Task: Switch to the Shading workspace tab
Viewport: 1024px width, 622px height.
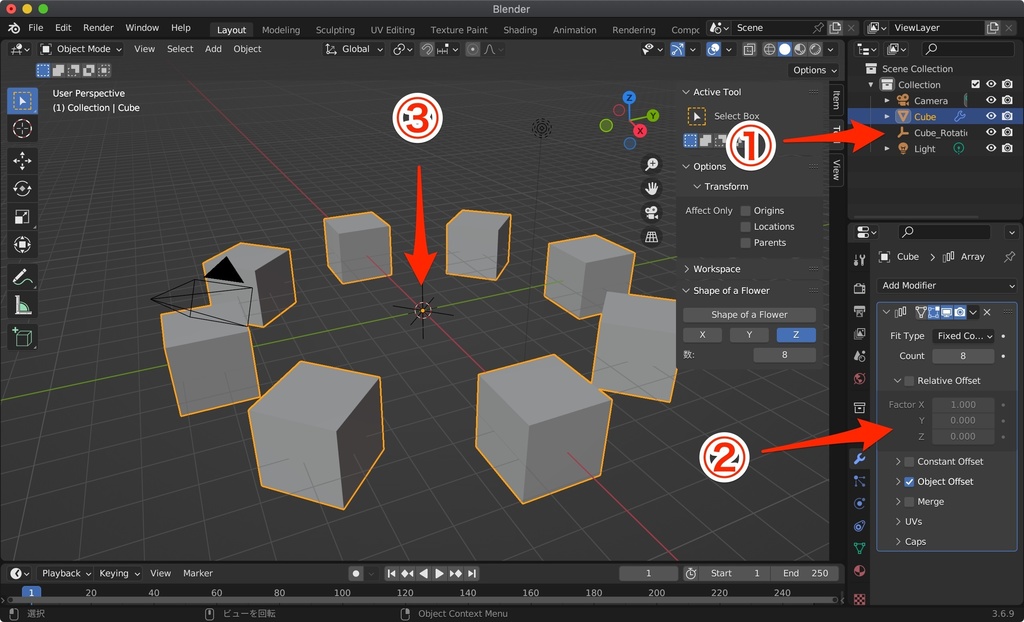Action: click(520, 29)
